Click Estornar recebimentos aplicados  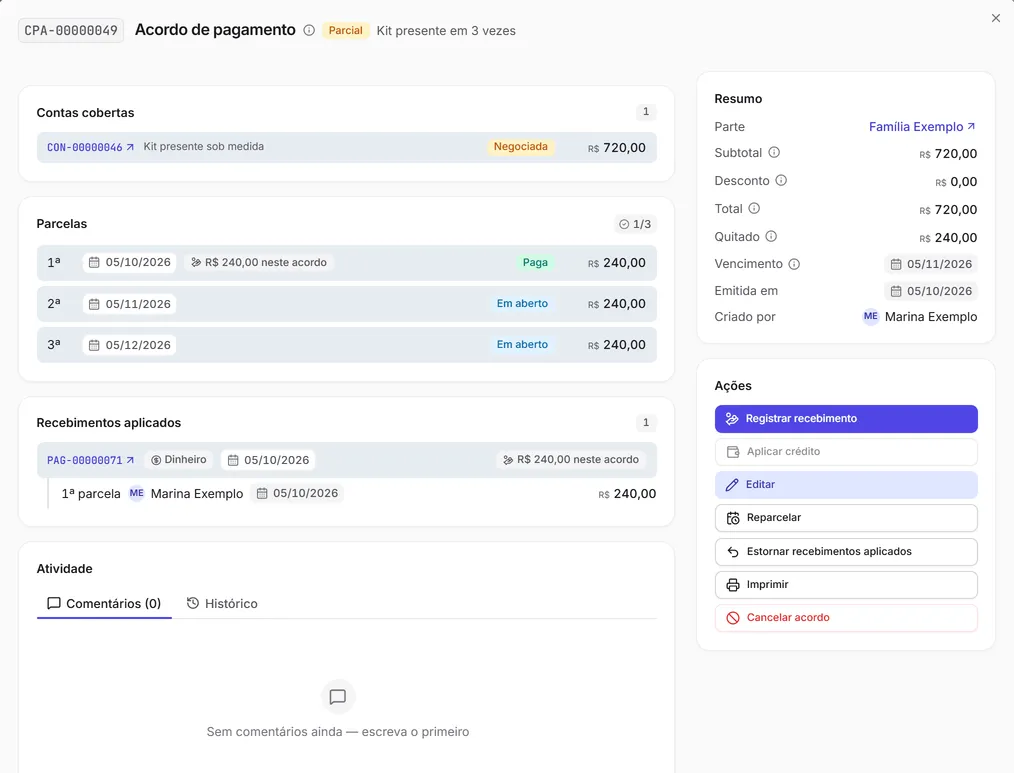coord(846,551)
